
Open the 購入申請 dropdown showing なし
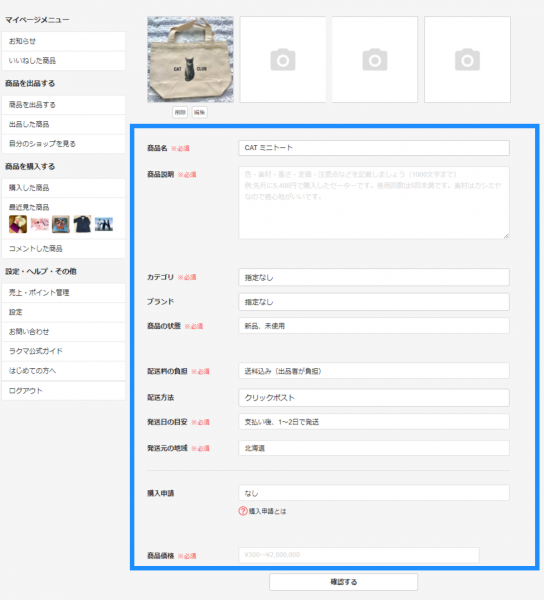point(374,493)
